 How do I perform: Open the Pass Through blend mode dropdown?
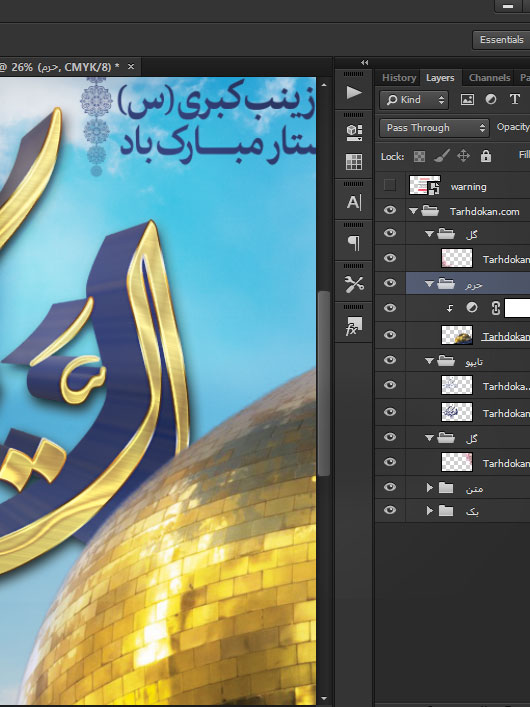pos(434,128)
